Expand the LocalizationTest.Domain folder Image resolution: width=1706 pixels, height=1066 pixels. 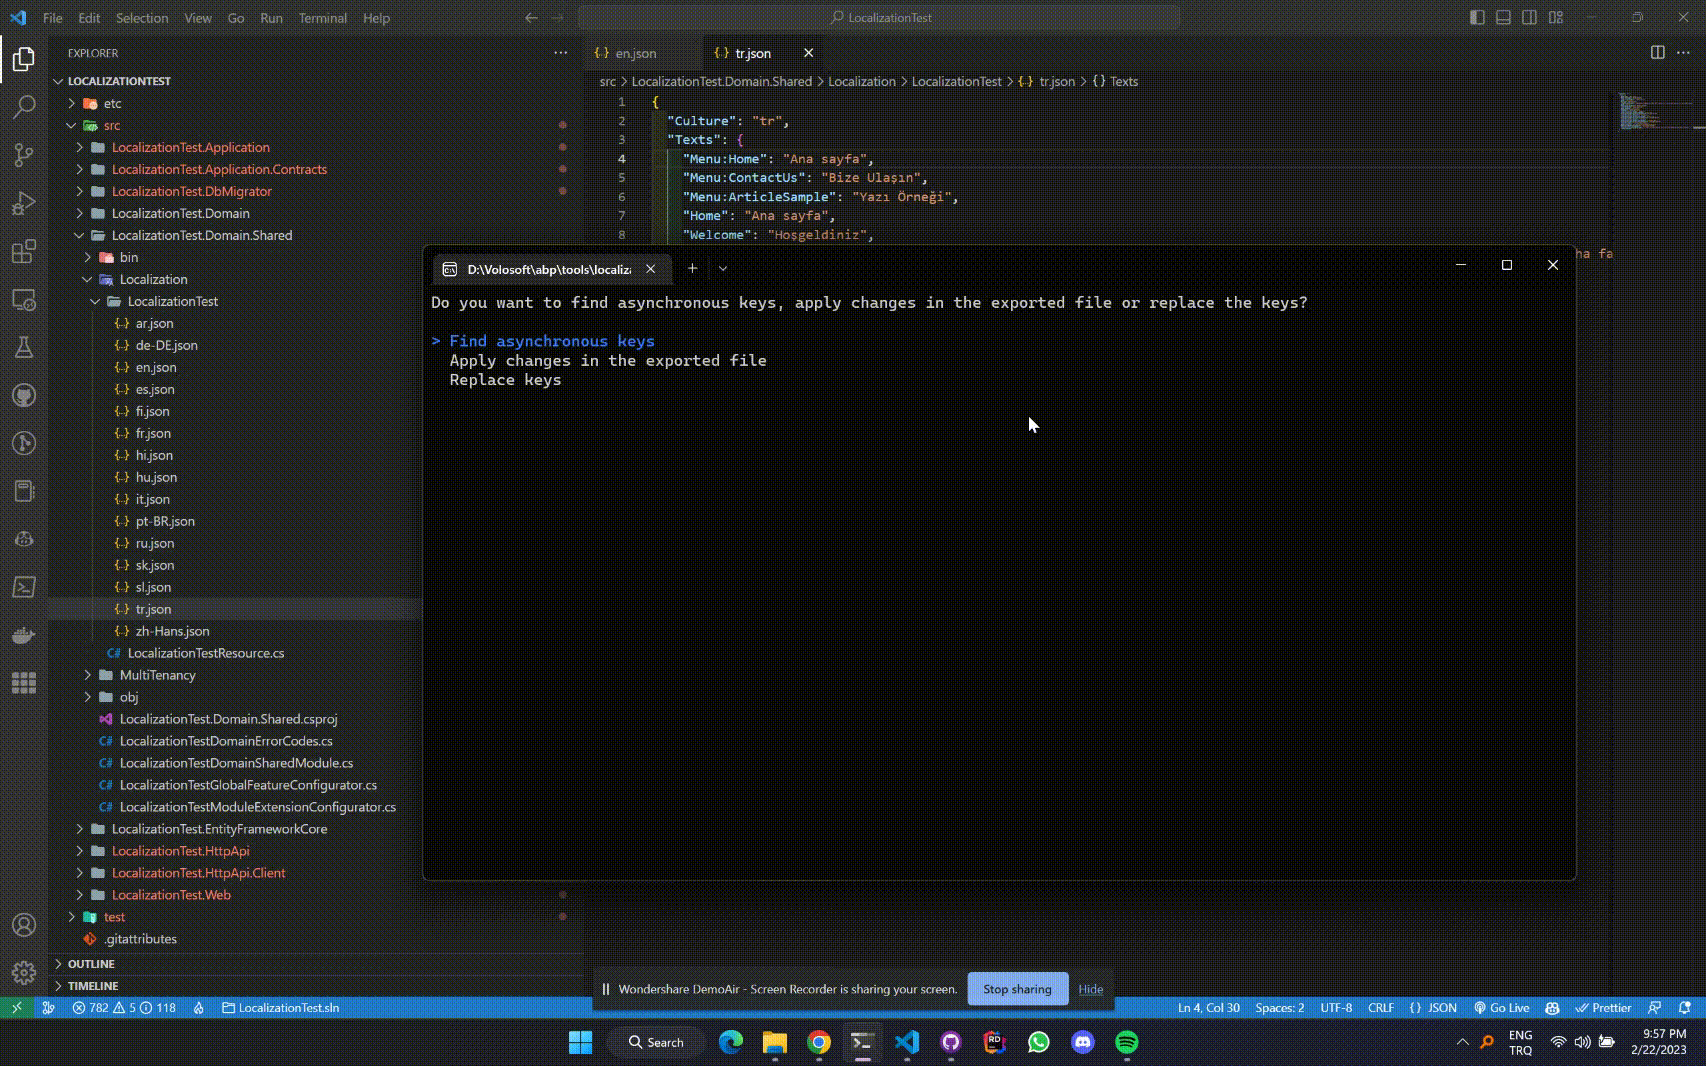[180, 213]
